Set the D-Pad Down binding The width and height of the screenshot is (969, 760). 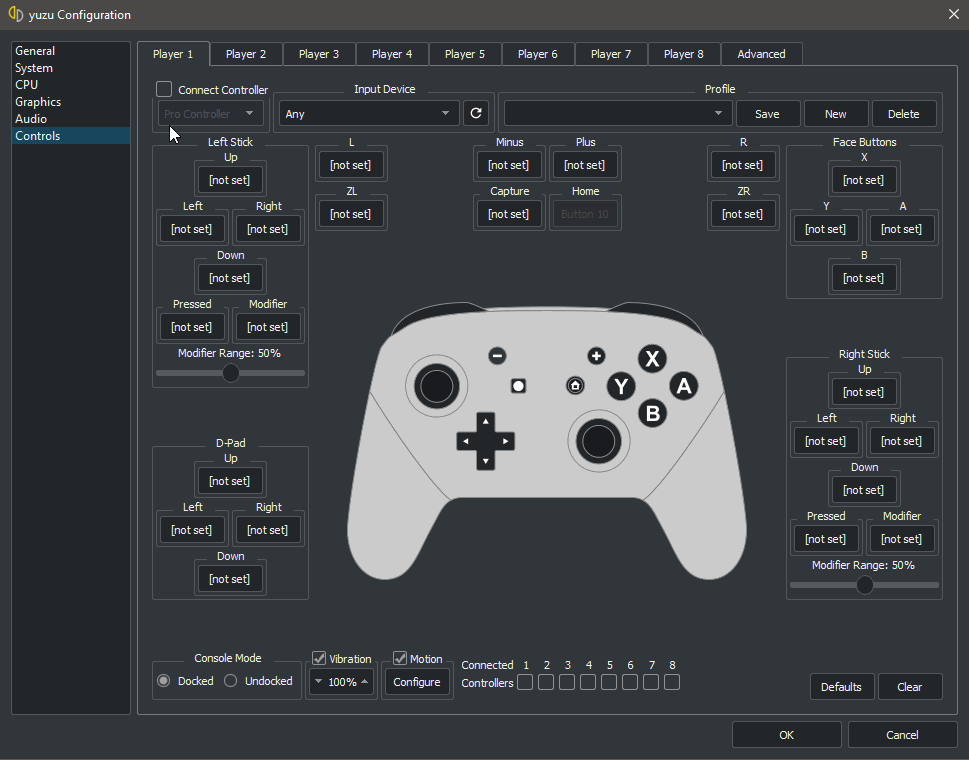tap(230, 579)
